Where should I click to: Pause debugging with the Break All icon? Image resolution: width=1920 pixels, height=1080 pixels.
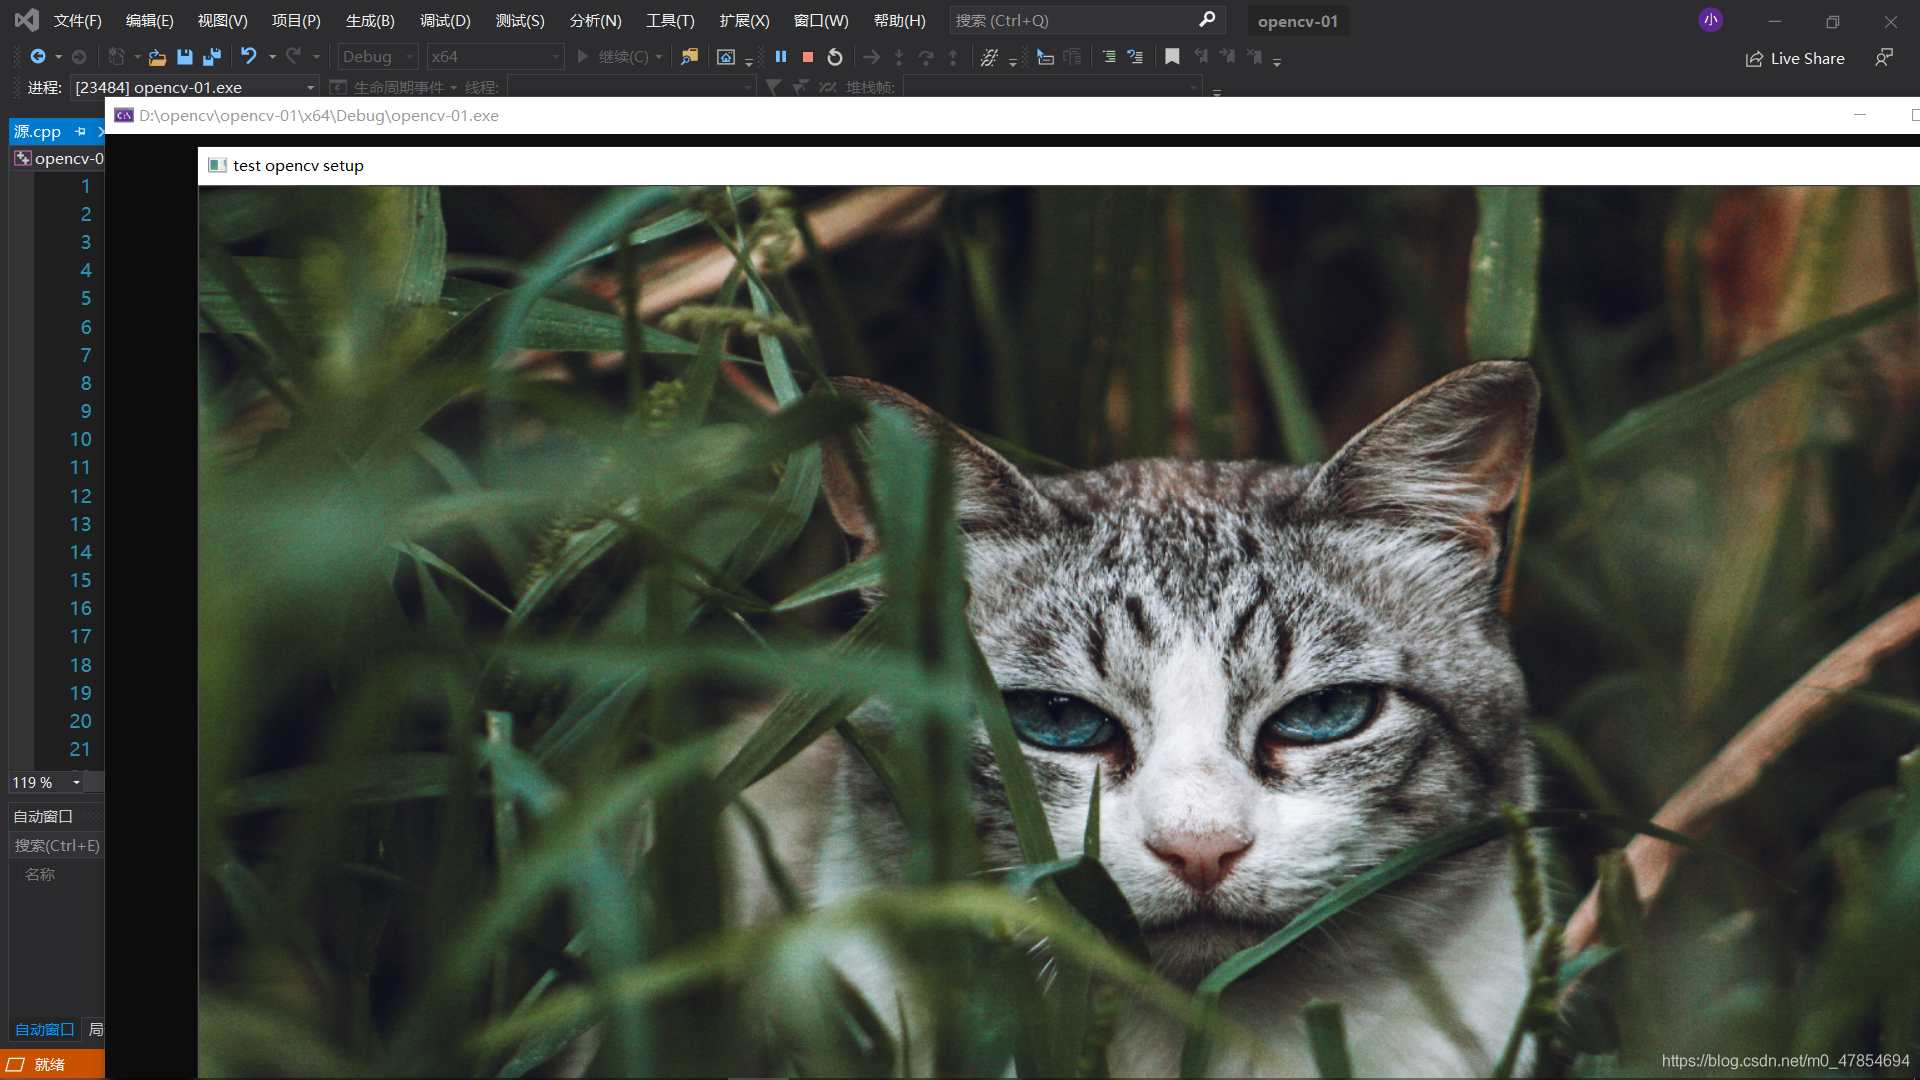(x=781, y=57)
